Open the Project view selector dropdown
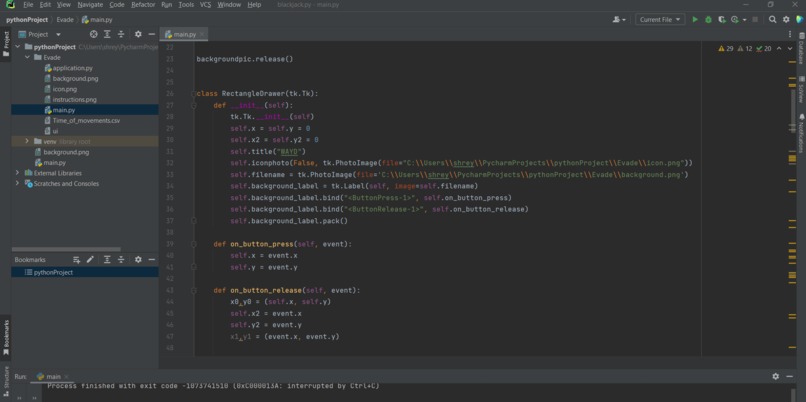 click(x=40, y=34)
